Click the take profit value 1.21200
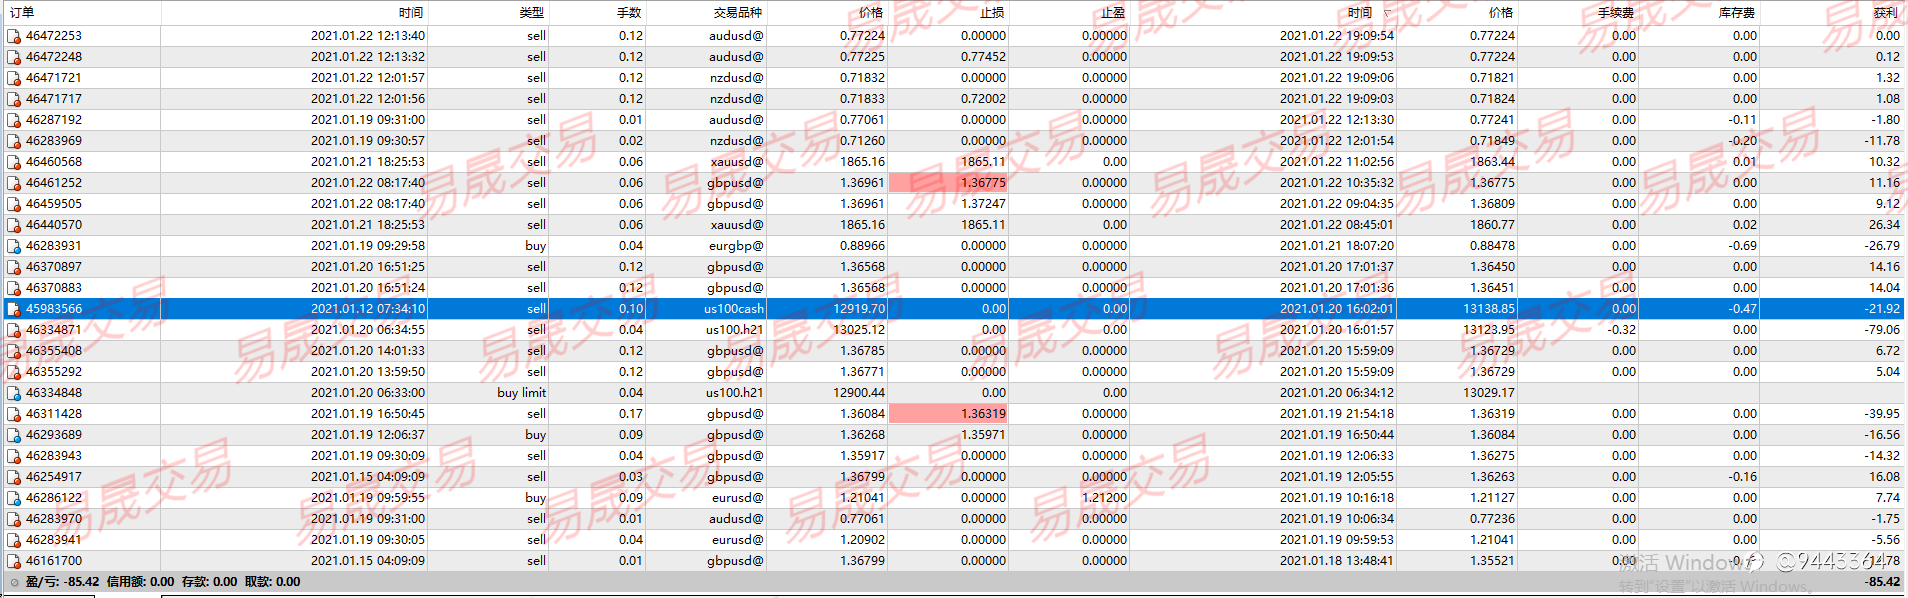Image resolution: width=1908 pixels, height=598 pixels. (x=1105, y=498)
